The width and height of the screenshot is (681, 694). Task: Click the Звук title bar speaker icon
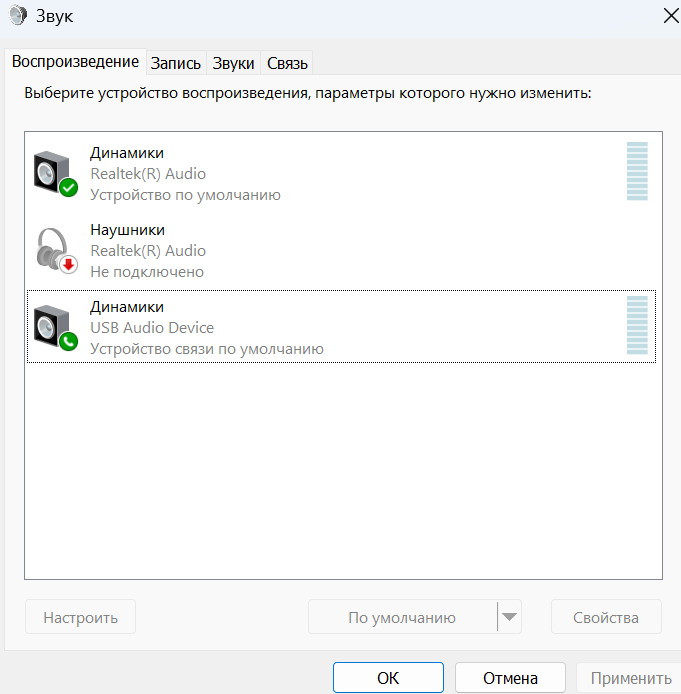[18, 15]
